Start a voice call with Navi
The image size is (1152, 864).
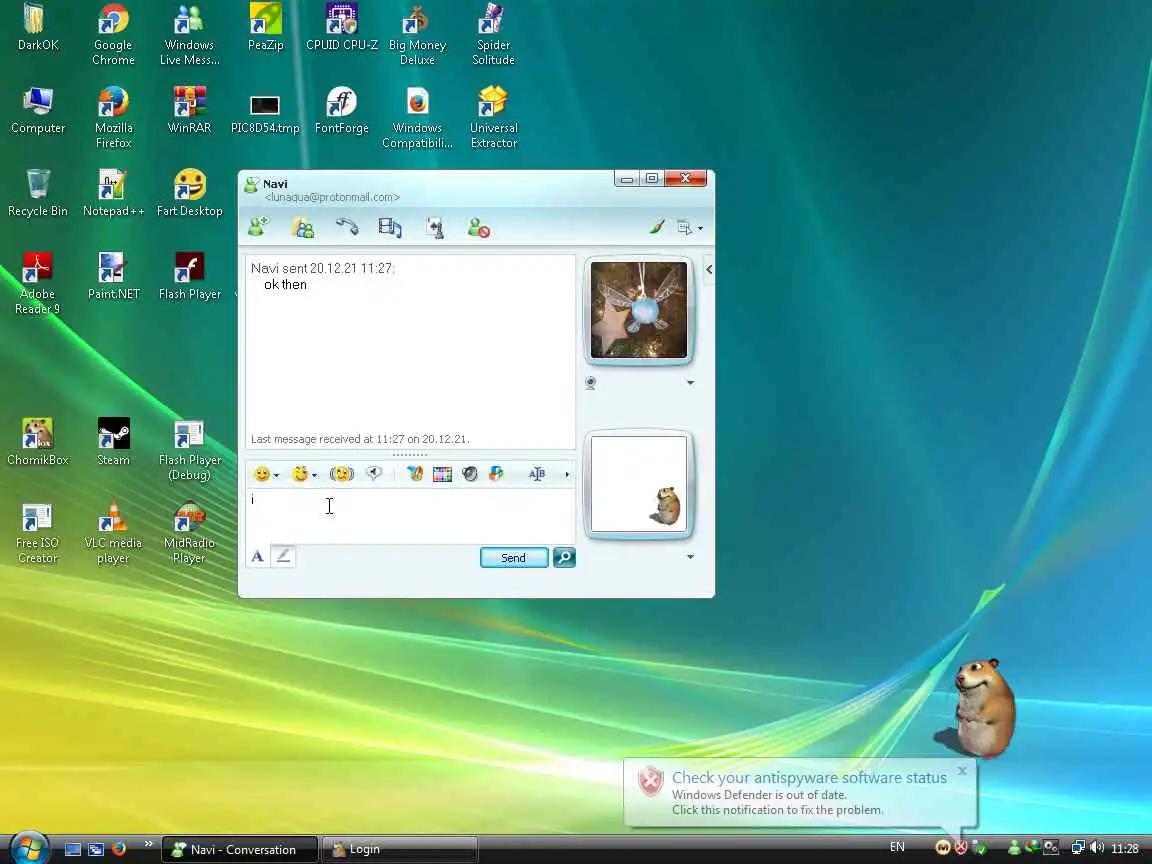tap(347, 227)
